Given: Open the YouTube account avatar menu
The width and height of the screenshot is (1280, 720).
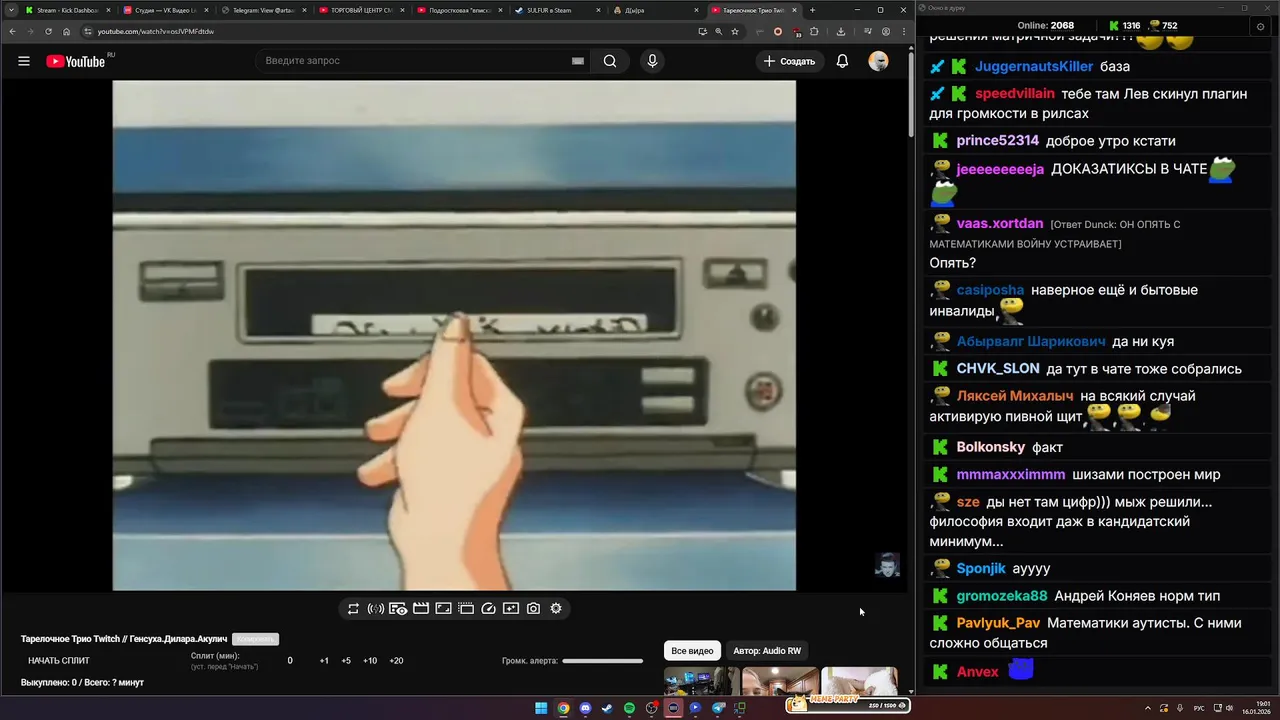Looking at the screenshot, I should 879,61.
